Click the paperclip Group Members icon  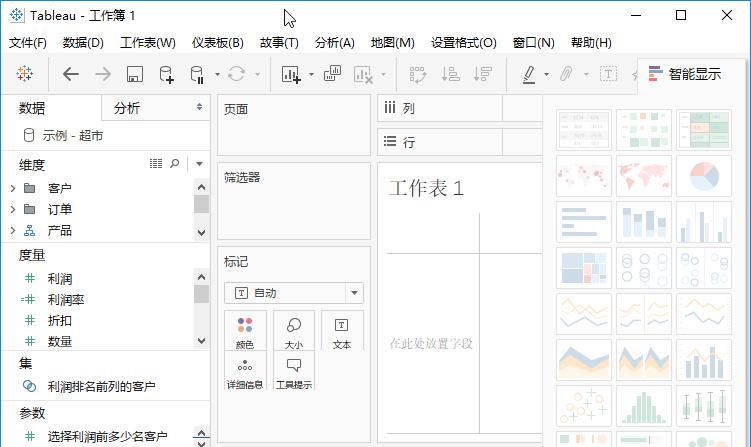[x=566, y=74]
